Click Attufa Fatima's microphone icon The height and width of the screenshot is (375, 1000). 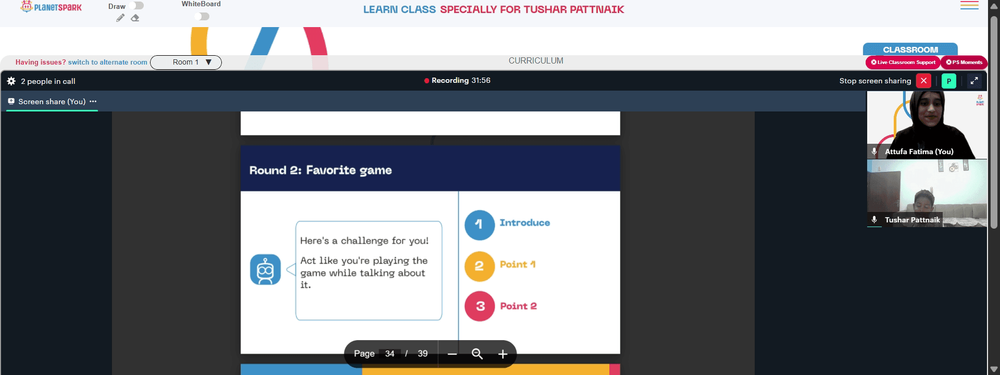(874, 152)
